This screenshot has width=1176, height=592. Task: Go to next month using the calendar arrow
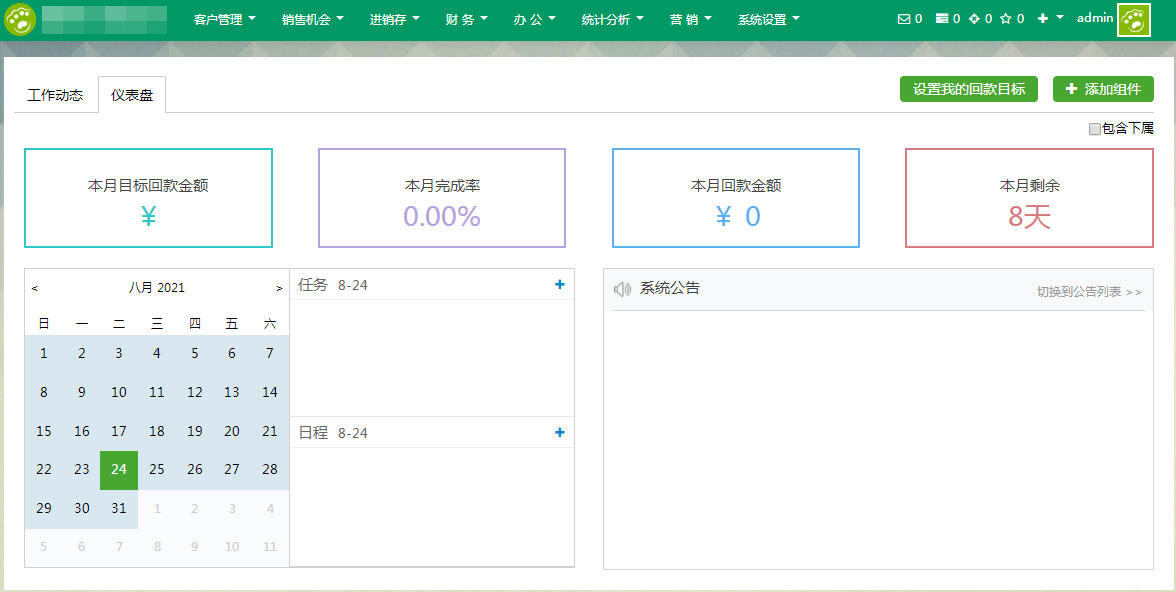[279, 287]
